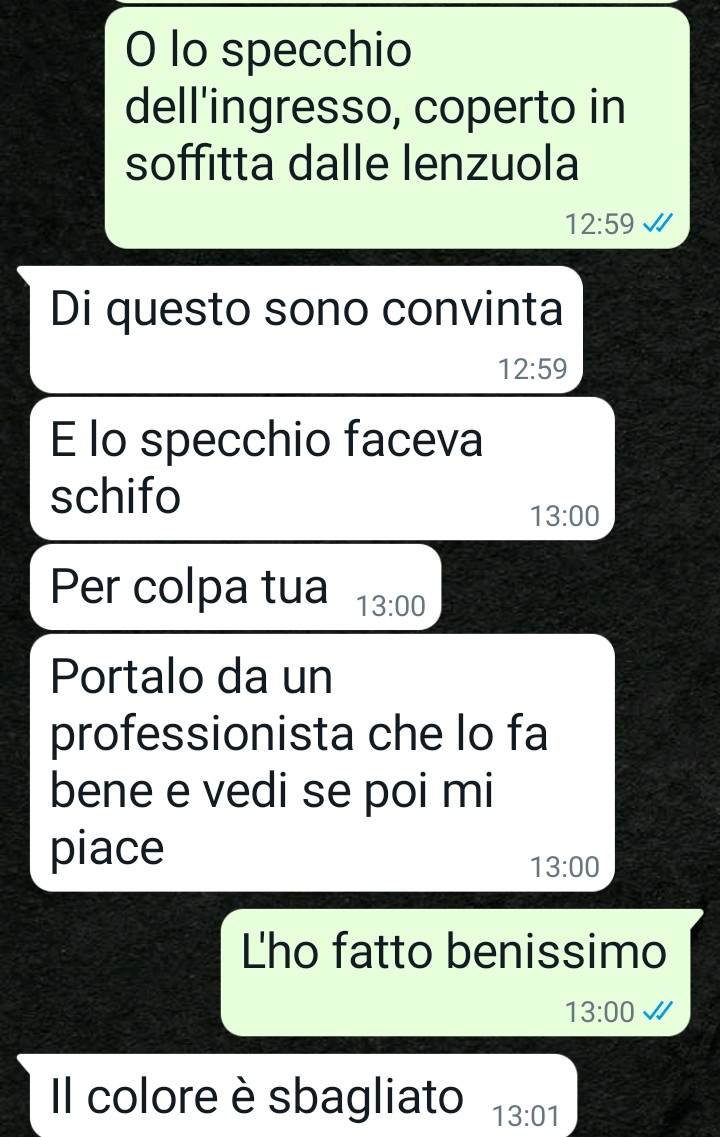Tap the word "professionista" in the message
This screenshot has height=1137, width=720.
point(202,736)
